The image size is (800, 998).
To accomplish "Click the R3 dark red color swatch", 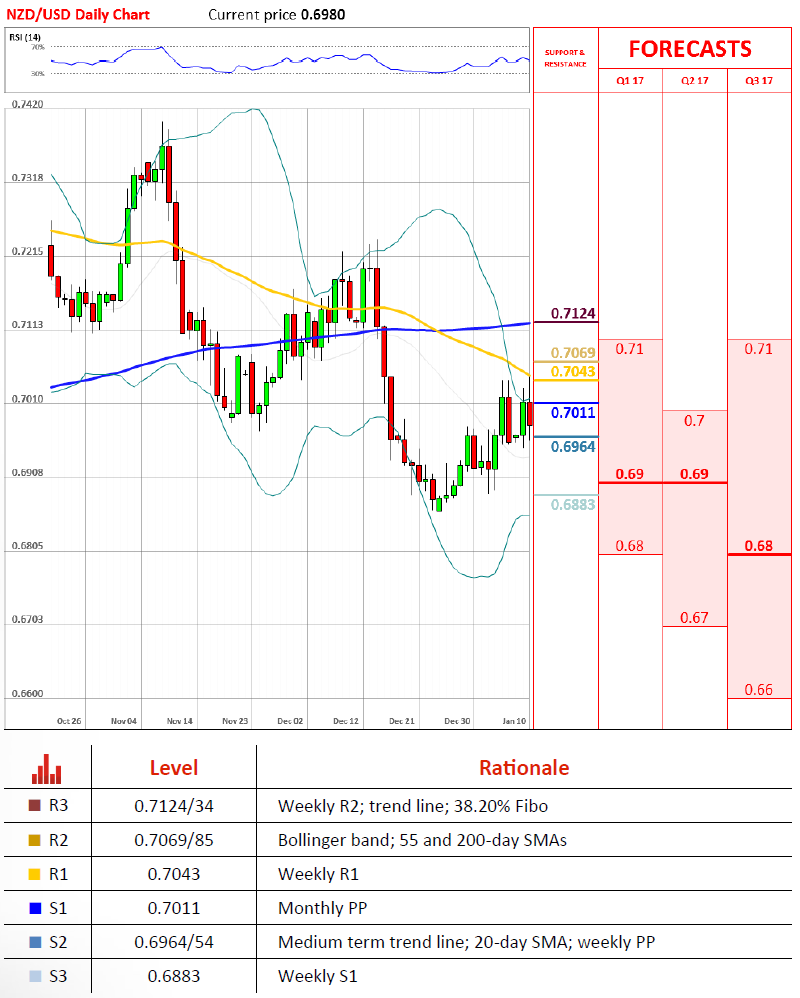I will (x=35, y=805).
